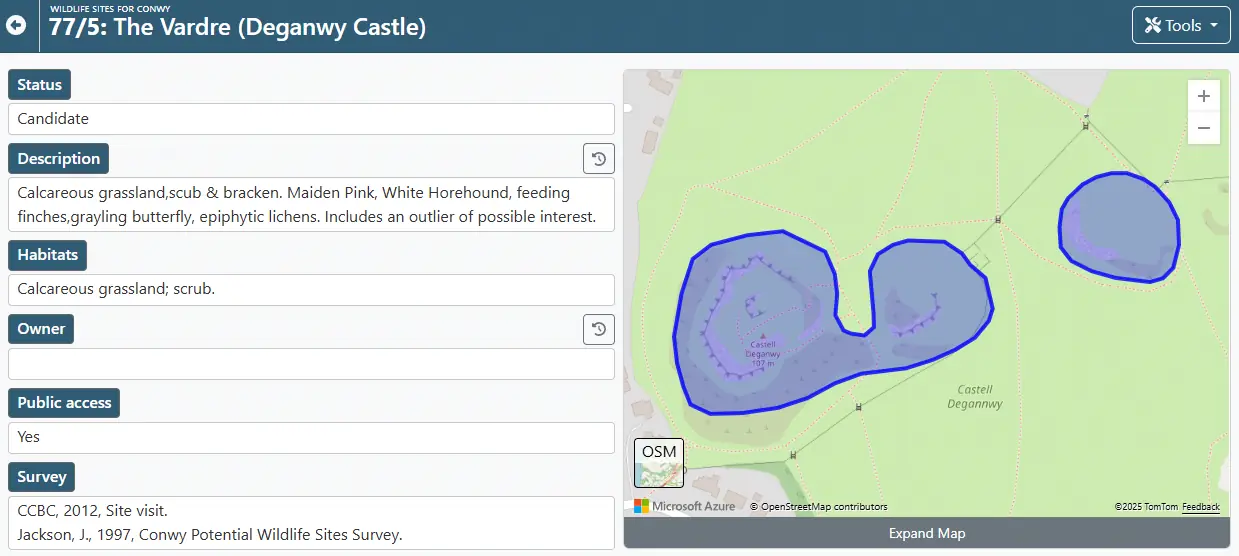Click the back arrow icon
Screen dimensions: 1239x556
[x=16, y=25]
